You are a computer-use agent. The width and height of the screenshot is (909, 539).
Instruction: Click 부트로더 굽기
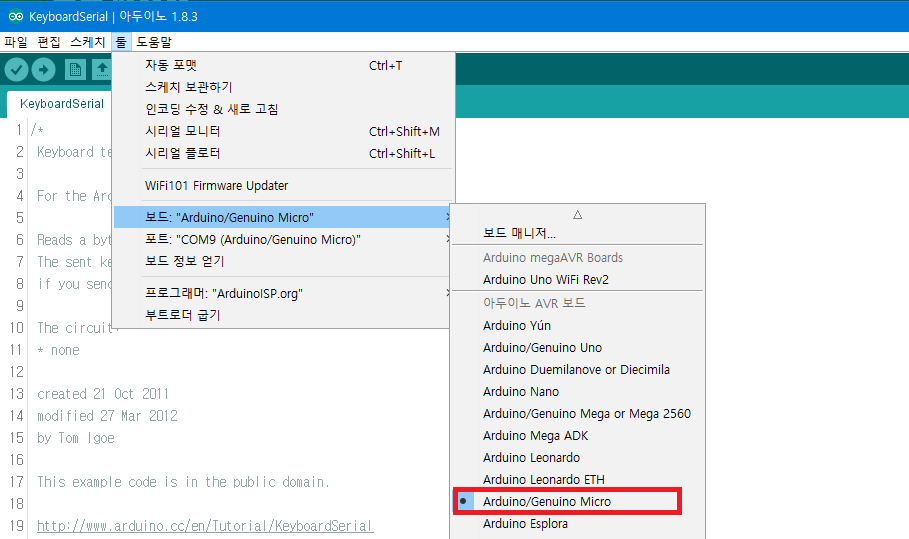(283, 315)
